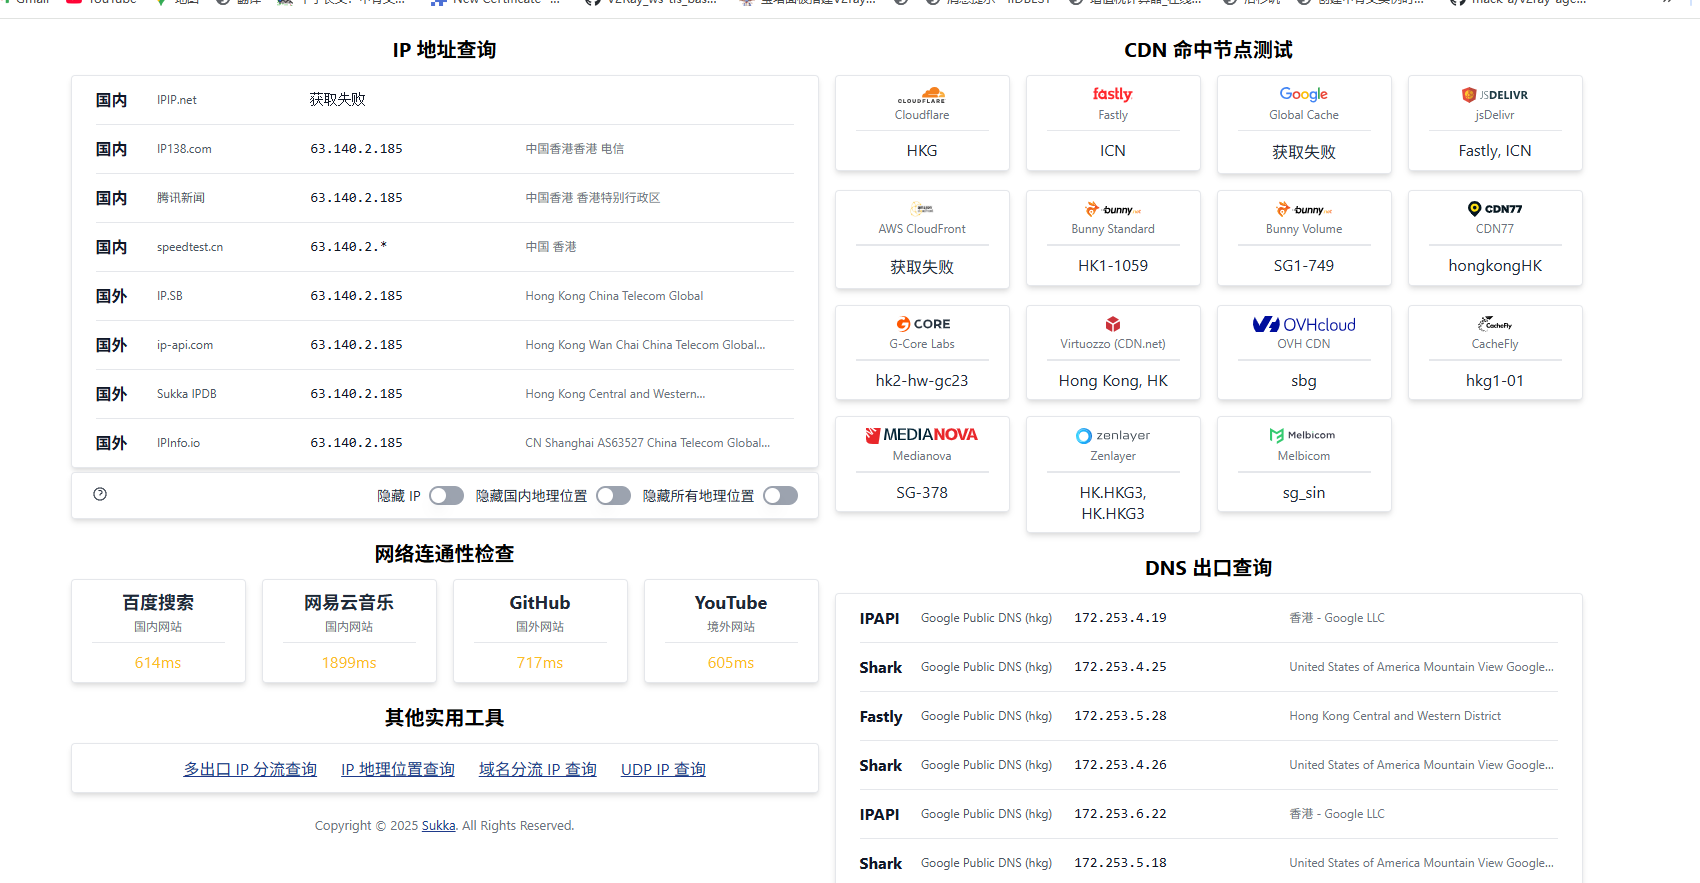Click the G-Core Labs logo
Viewport: 1700px width, 883px height.
[x=922, y=324]
